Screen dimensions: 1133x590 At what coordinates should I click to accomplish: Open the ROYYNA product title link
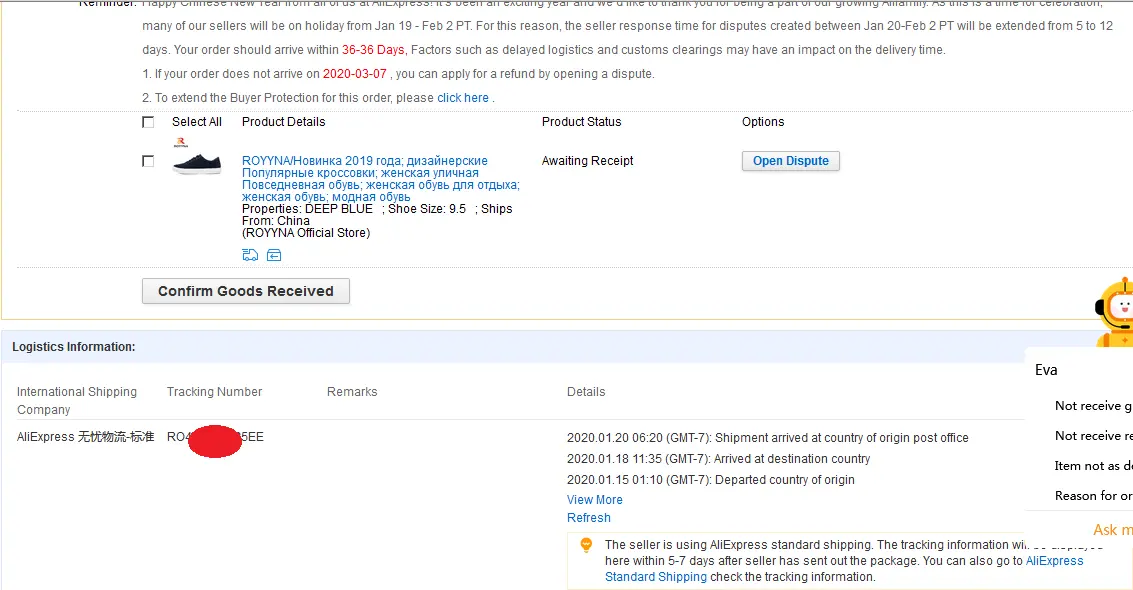pyautogui.click(x=380, y=178)
